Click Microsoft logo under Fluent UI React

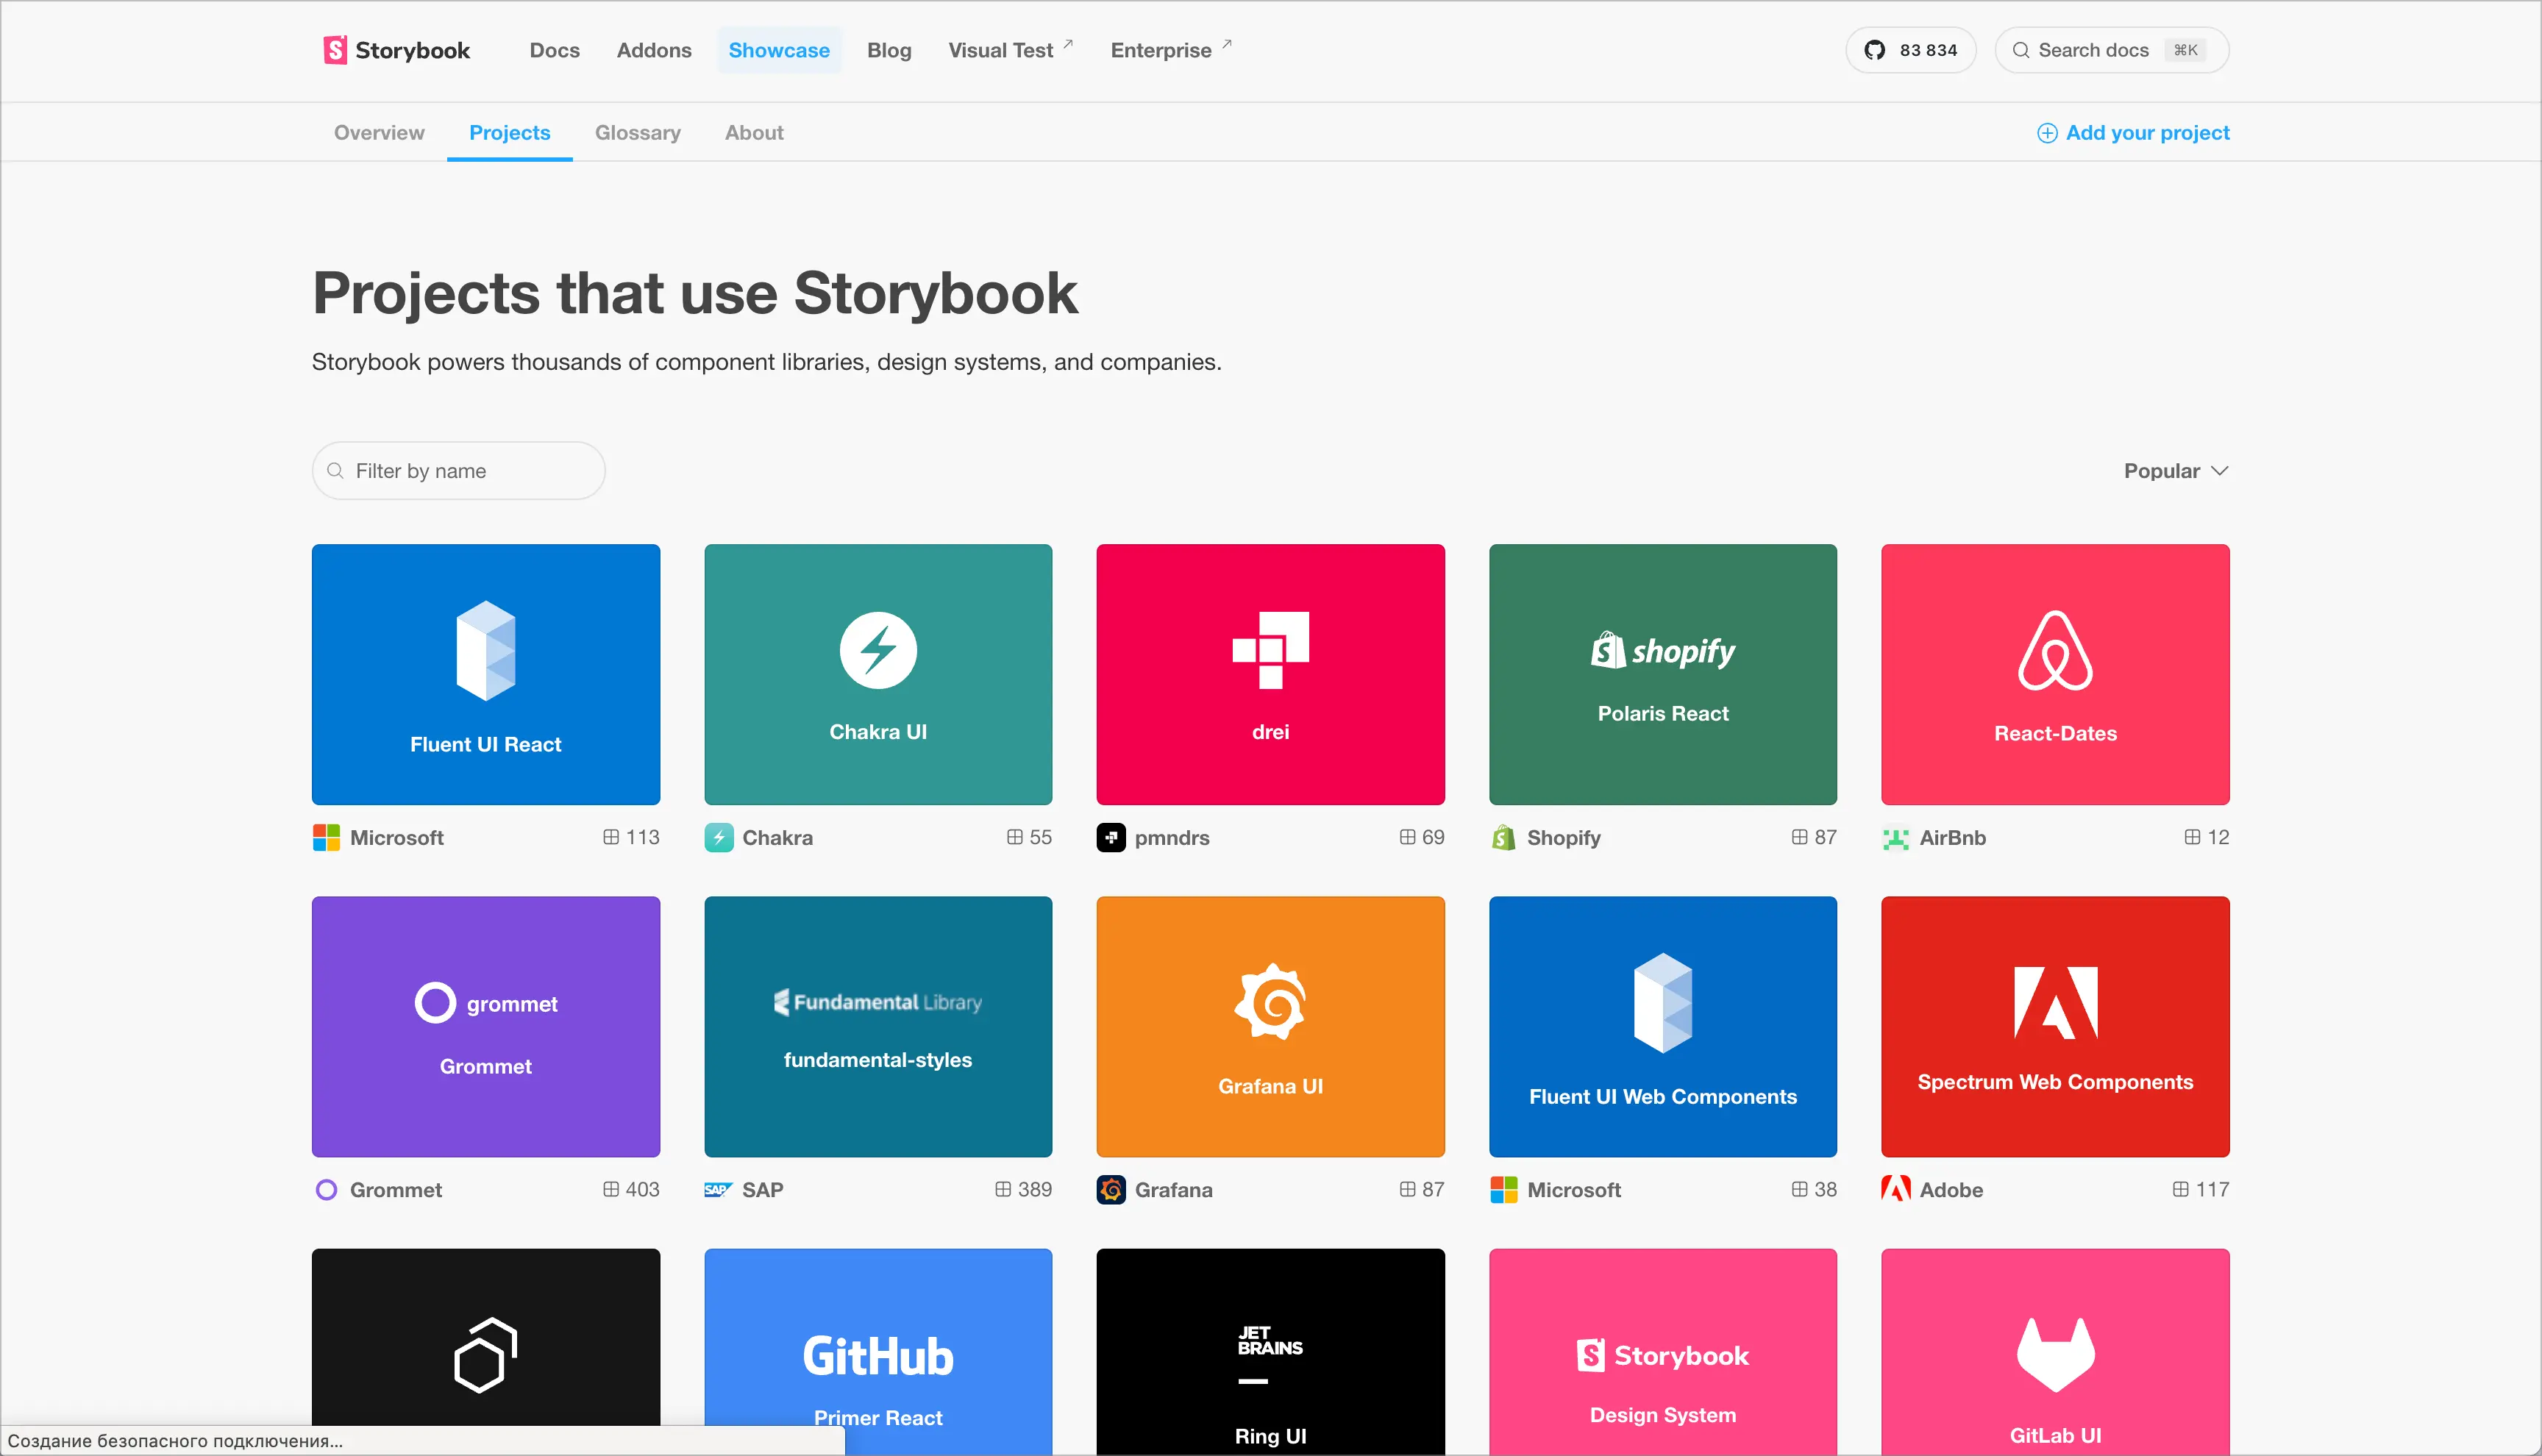point(326,838)
